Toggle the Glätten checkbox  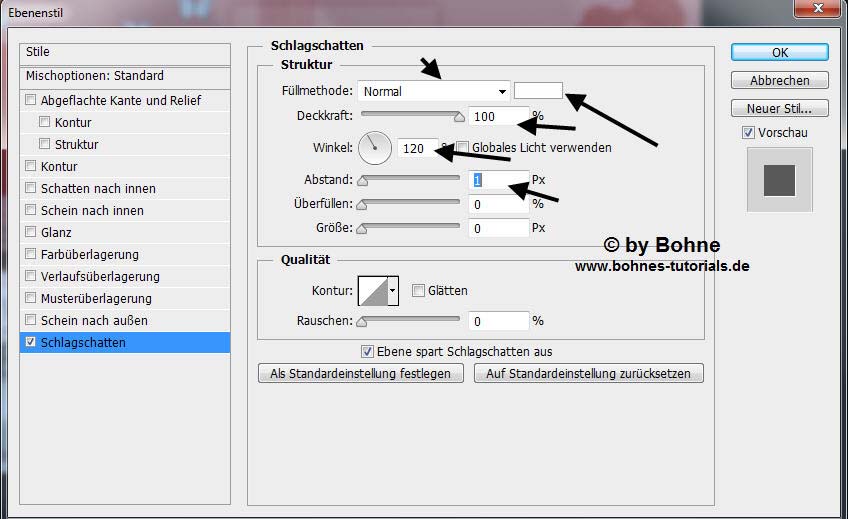[419, 291]
